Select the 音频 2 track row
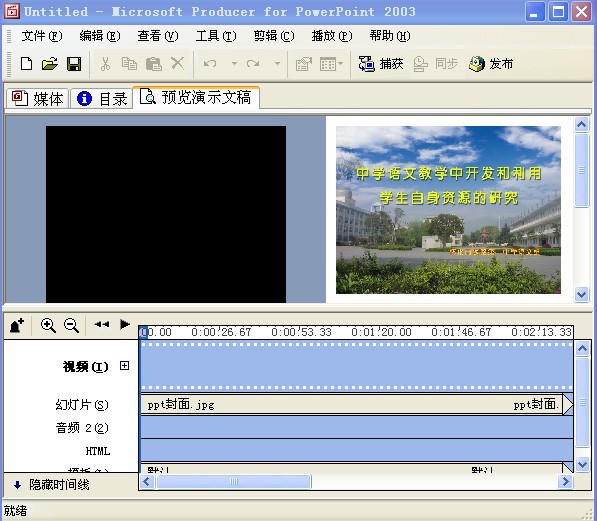Viewport: 597px width, 521px height. [x=357, y=427]
